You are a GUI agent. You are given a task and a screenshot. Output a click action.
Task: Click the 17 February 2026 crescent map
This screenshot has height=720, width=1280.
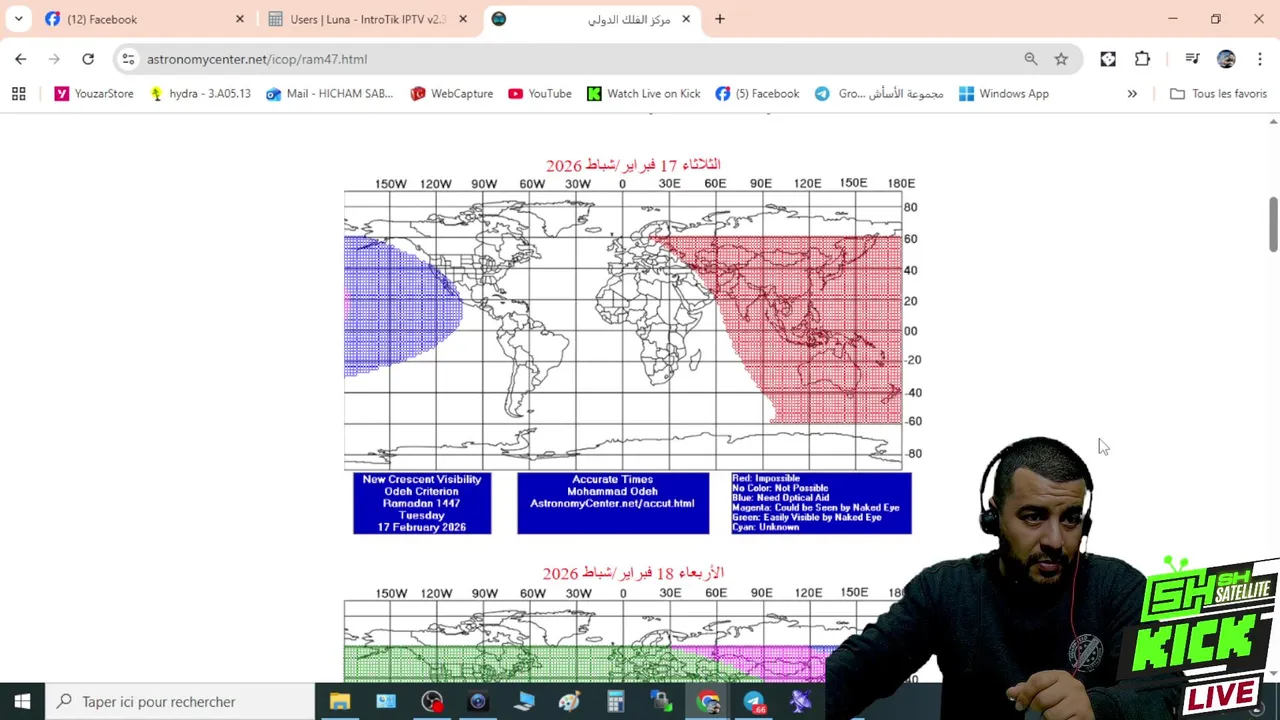(x=623, y=330)
